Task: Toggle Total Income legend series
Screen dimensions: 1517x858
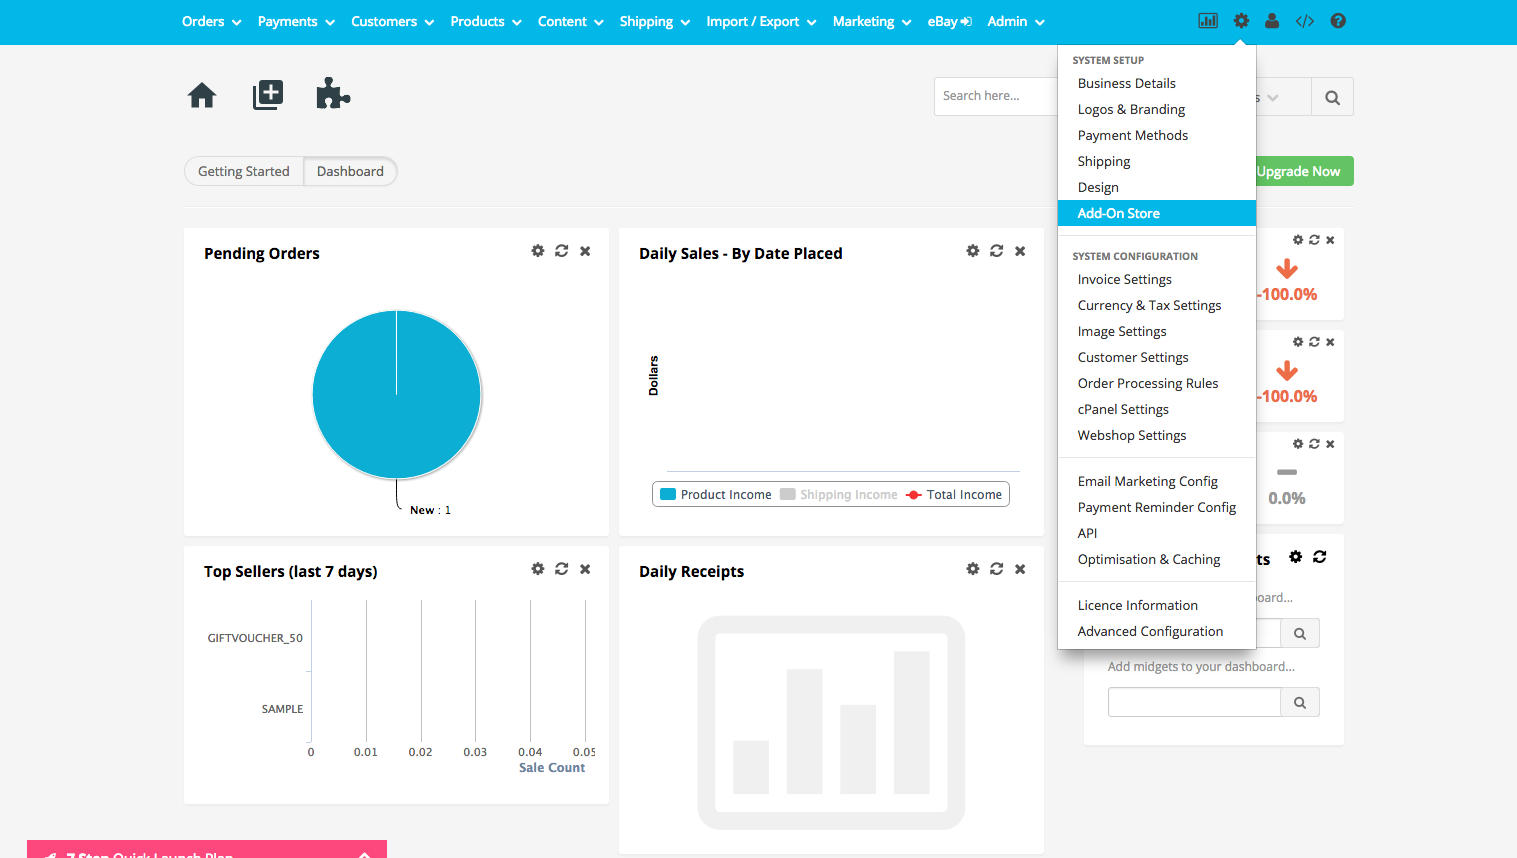Action: [954, 495]
